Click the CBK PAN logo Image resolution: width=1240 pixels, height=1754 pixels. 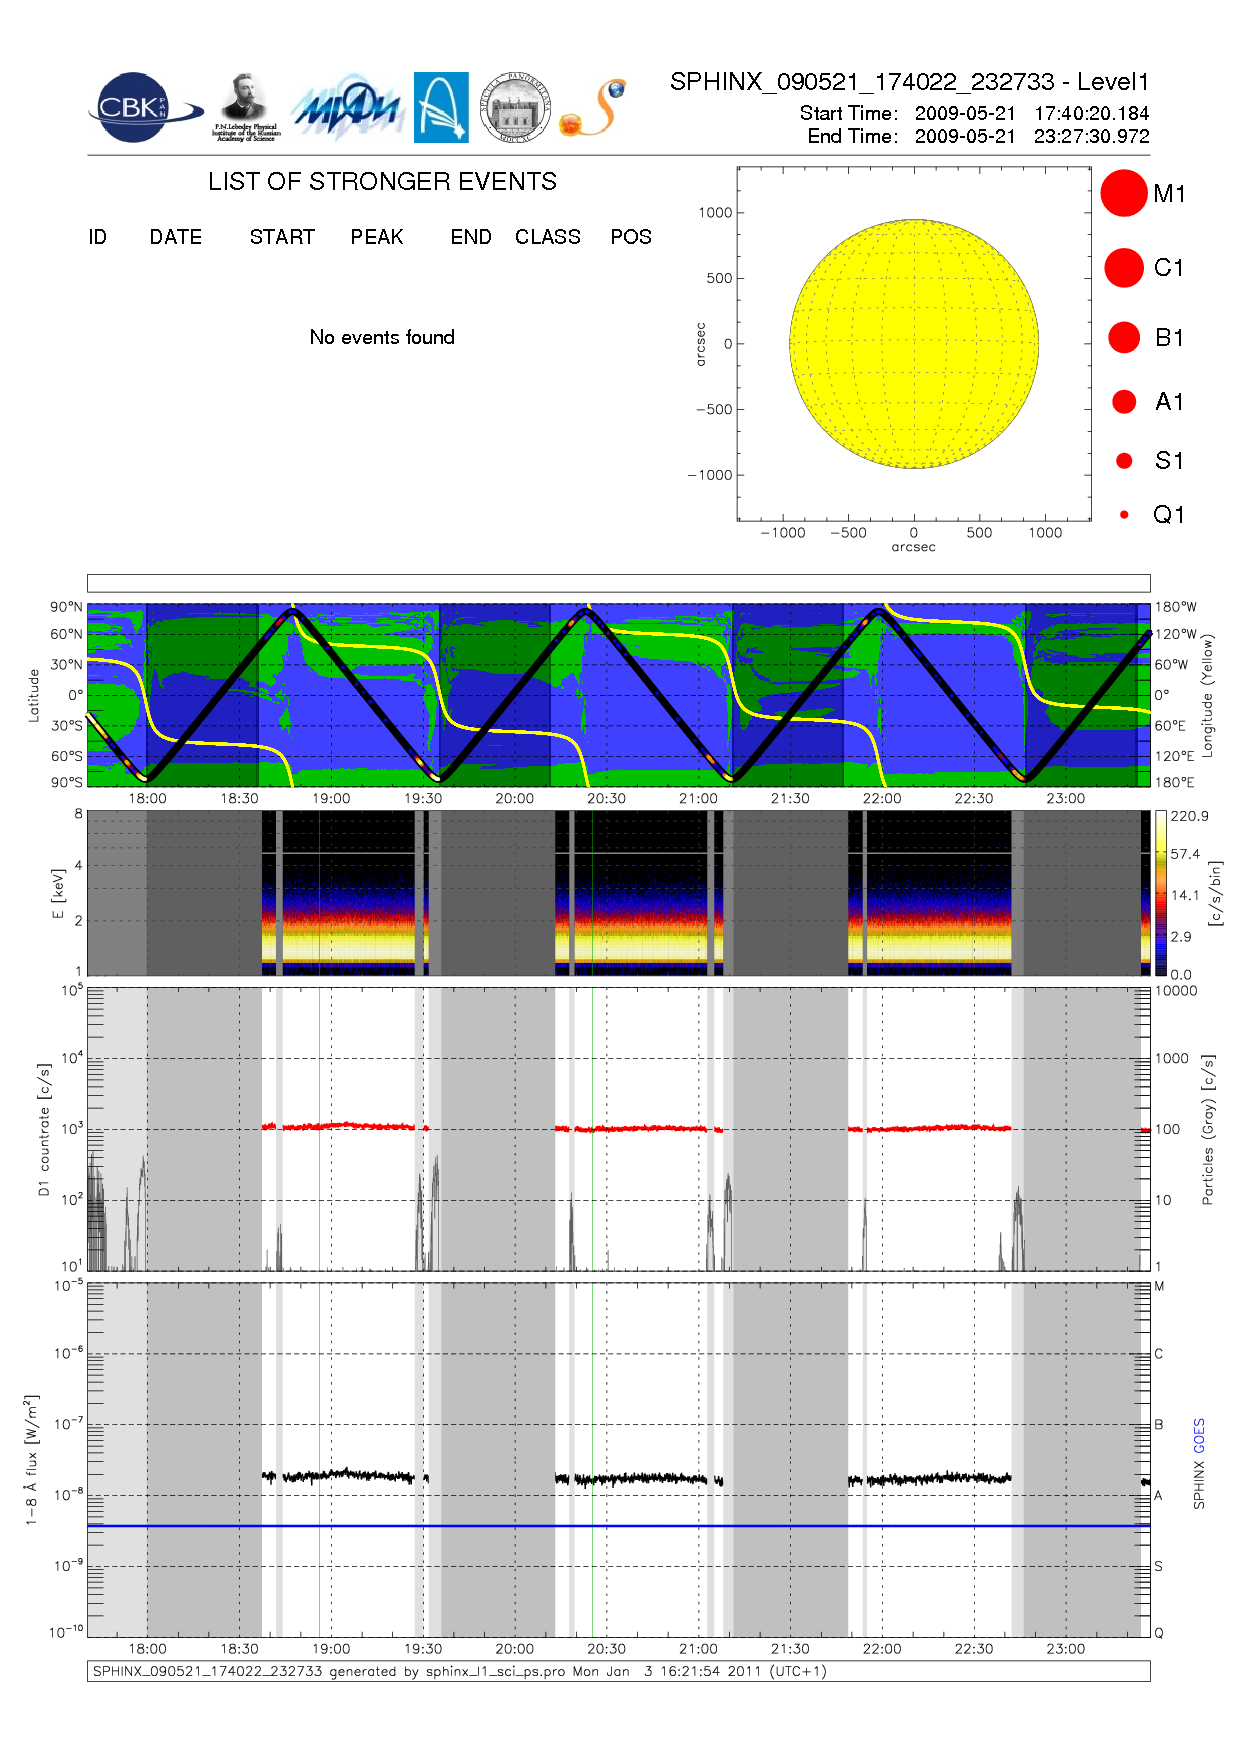[x=143, y=108]
